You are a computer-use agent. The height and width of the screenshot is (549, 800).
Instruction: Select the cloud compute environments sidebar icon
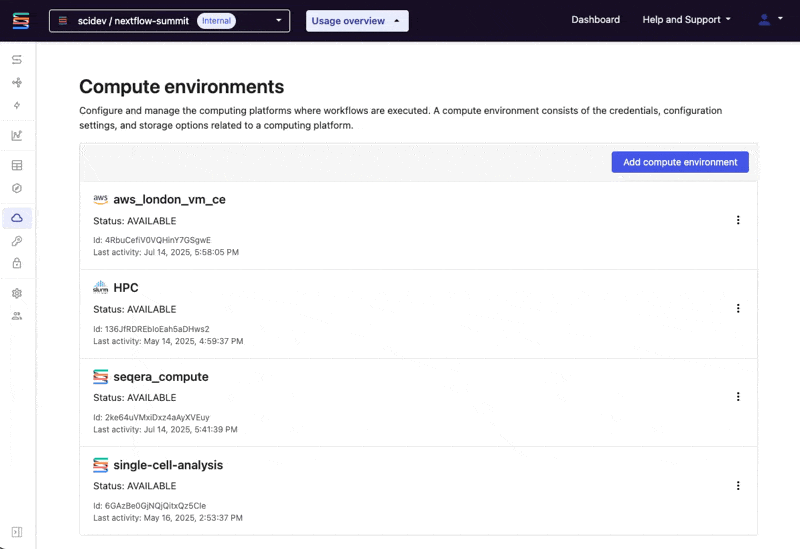(x=17, y=217)
